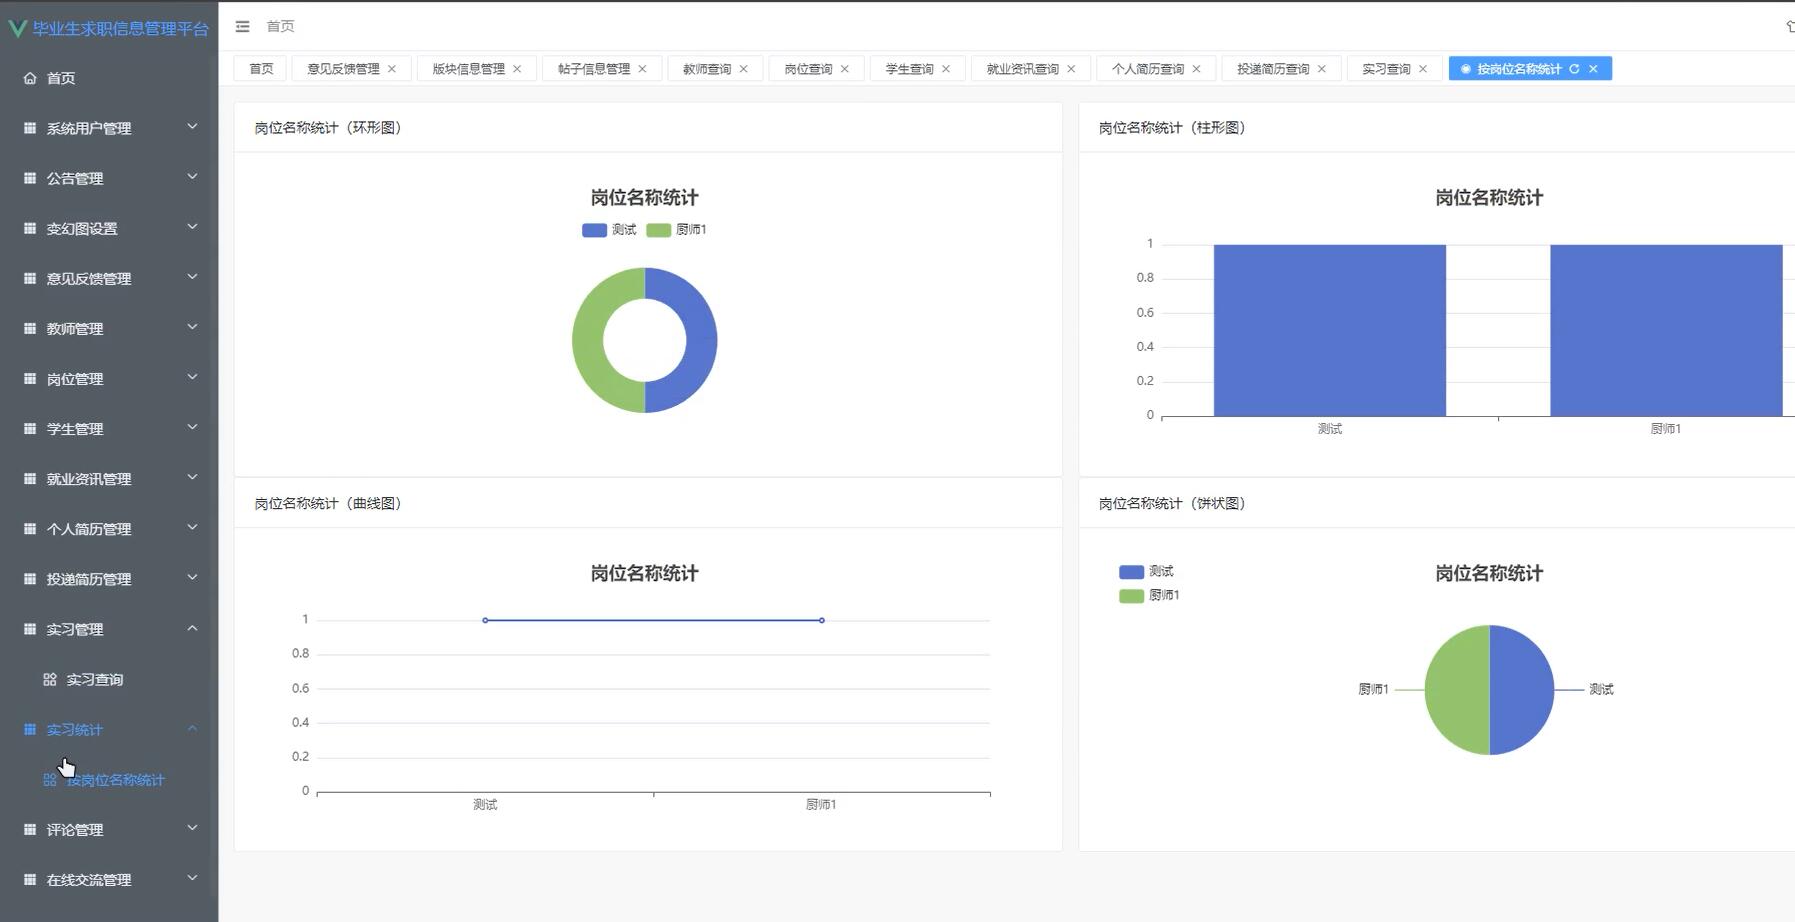Screen dimensions: 1795x922
Task: Switch to the 教师查询 tab
Action: pyautogui.click(x=708, y=68)
